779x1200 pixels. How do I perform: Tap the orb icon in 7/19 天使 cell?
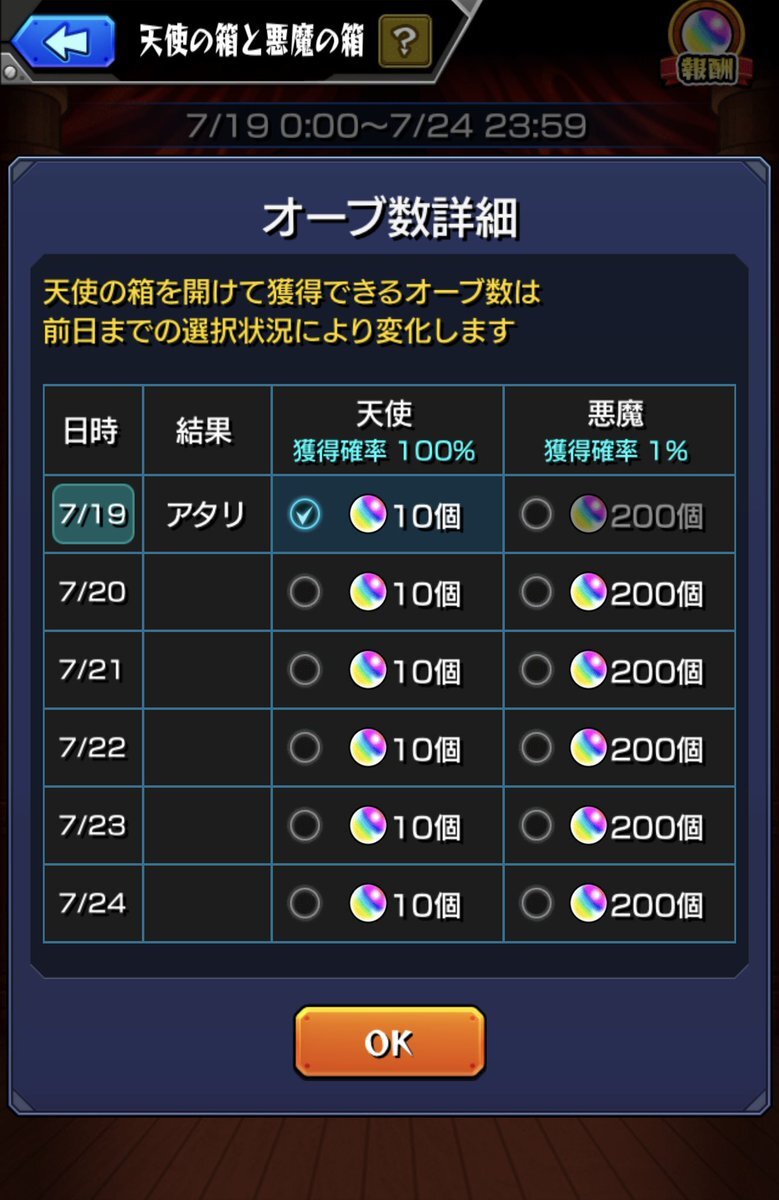coord(368,515)
